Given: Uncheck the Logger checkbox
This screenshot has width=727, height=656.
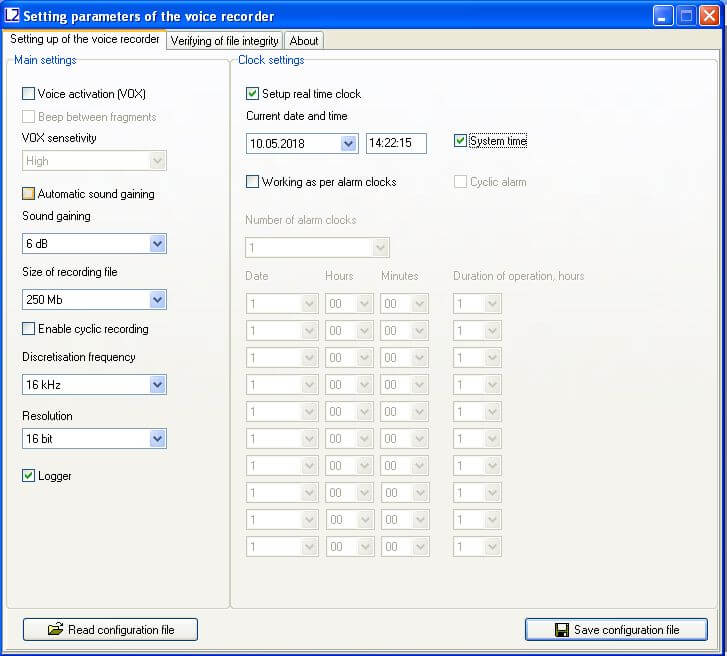Looking at the screenshot, I should click(29, 476).
